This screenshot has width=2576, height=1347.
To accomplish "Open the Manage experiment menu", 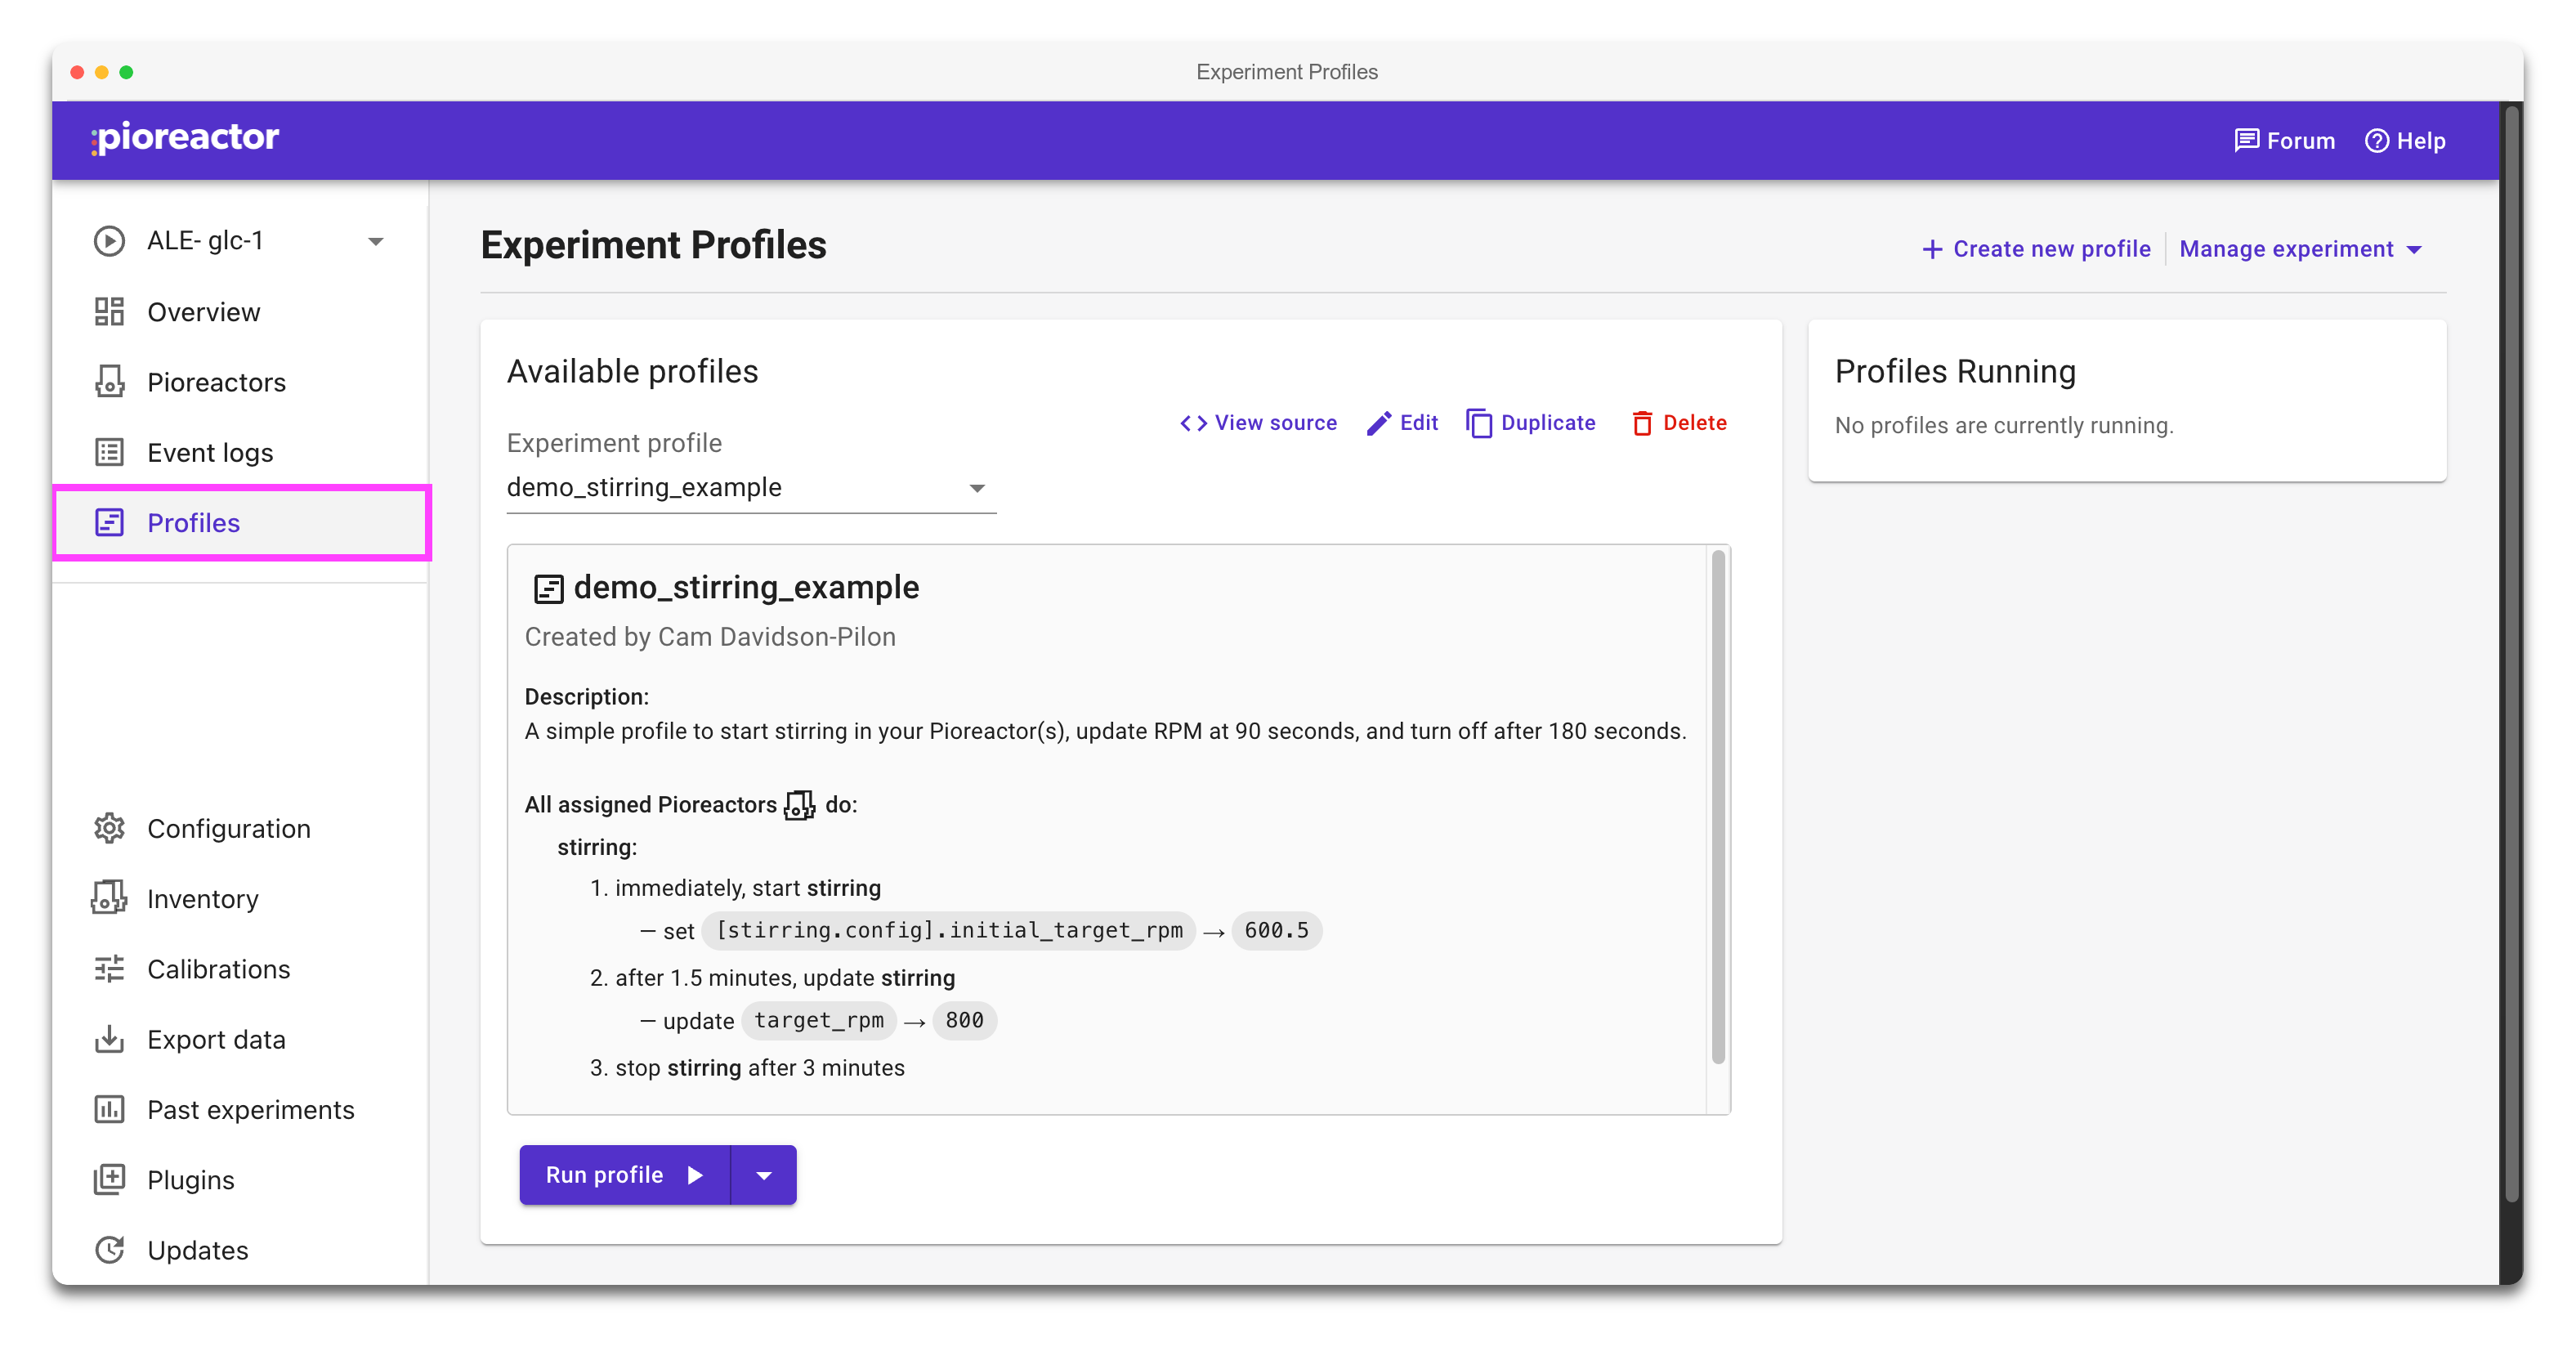I will (2300, 249).
